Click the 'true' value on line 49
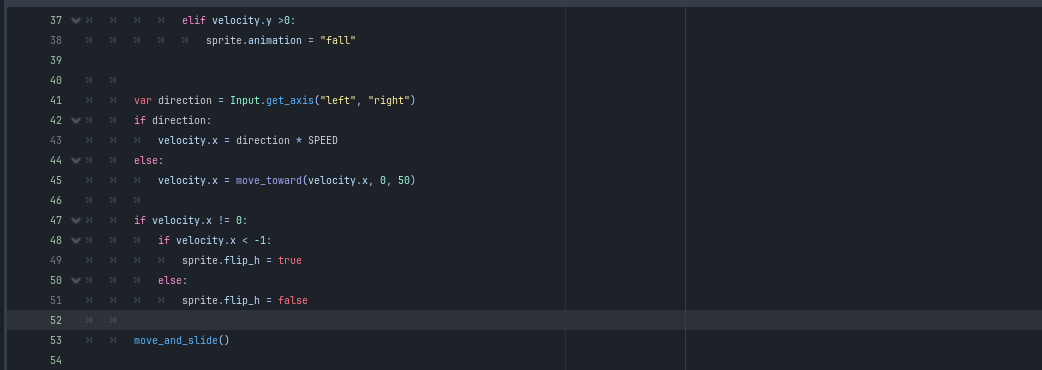The height and width of the screenshot is (370, 1042). coord(290,260)
